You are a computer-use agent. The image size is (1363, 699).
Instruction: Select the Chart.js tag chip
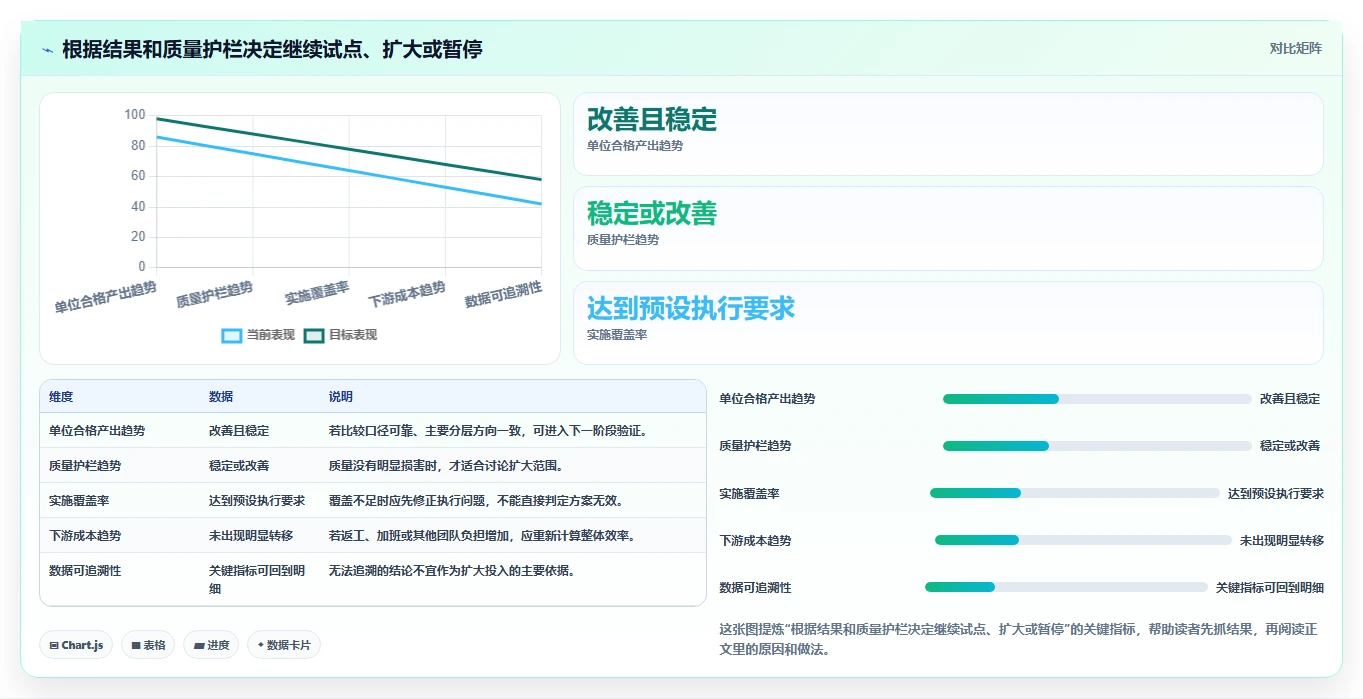coord(76,645)
